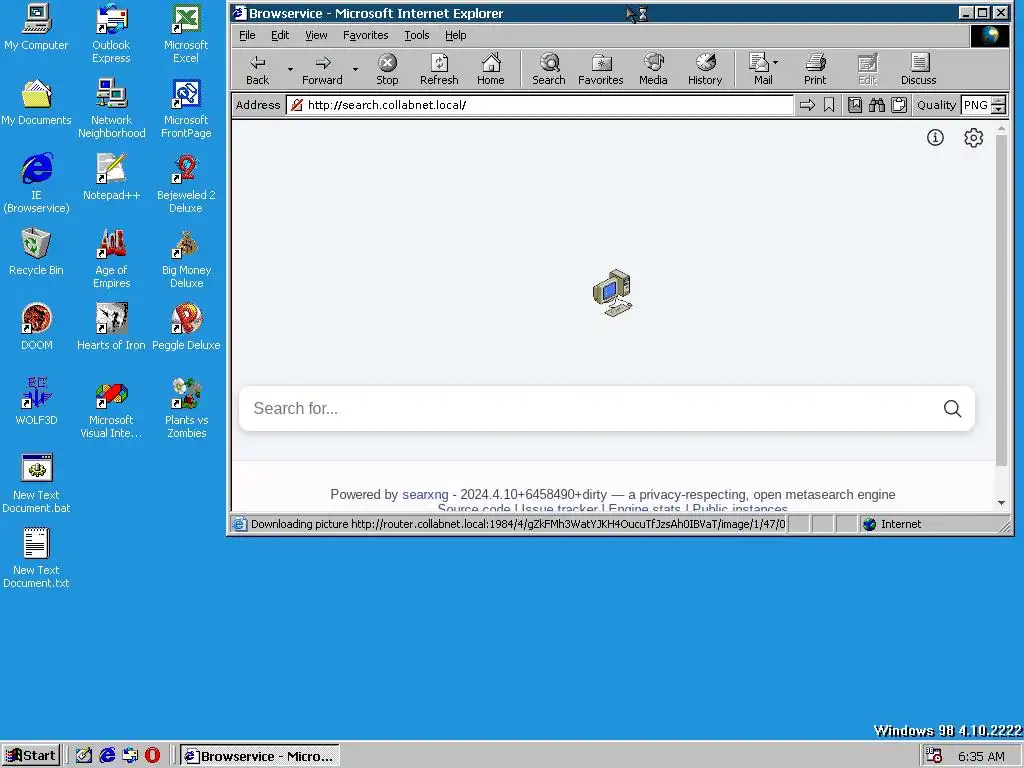Increase Quality with the up stepper

[x=999, y=101]
